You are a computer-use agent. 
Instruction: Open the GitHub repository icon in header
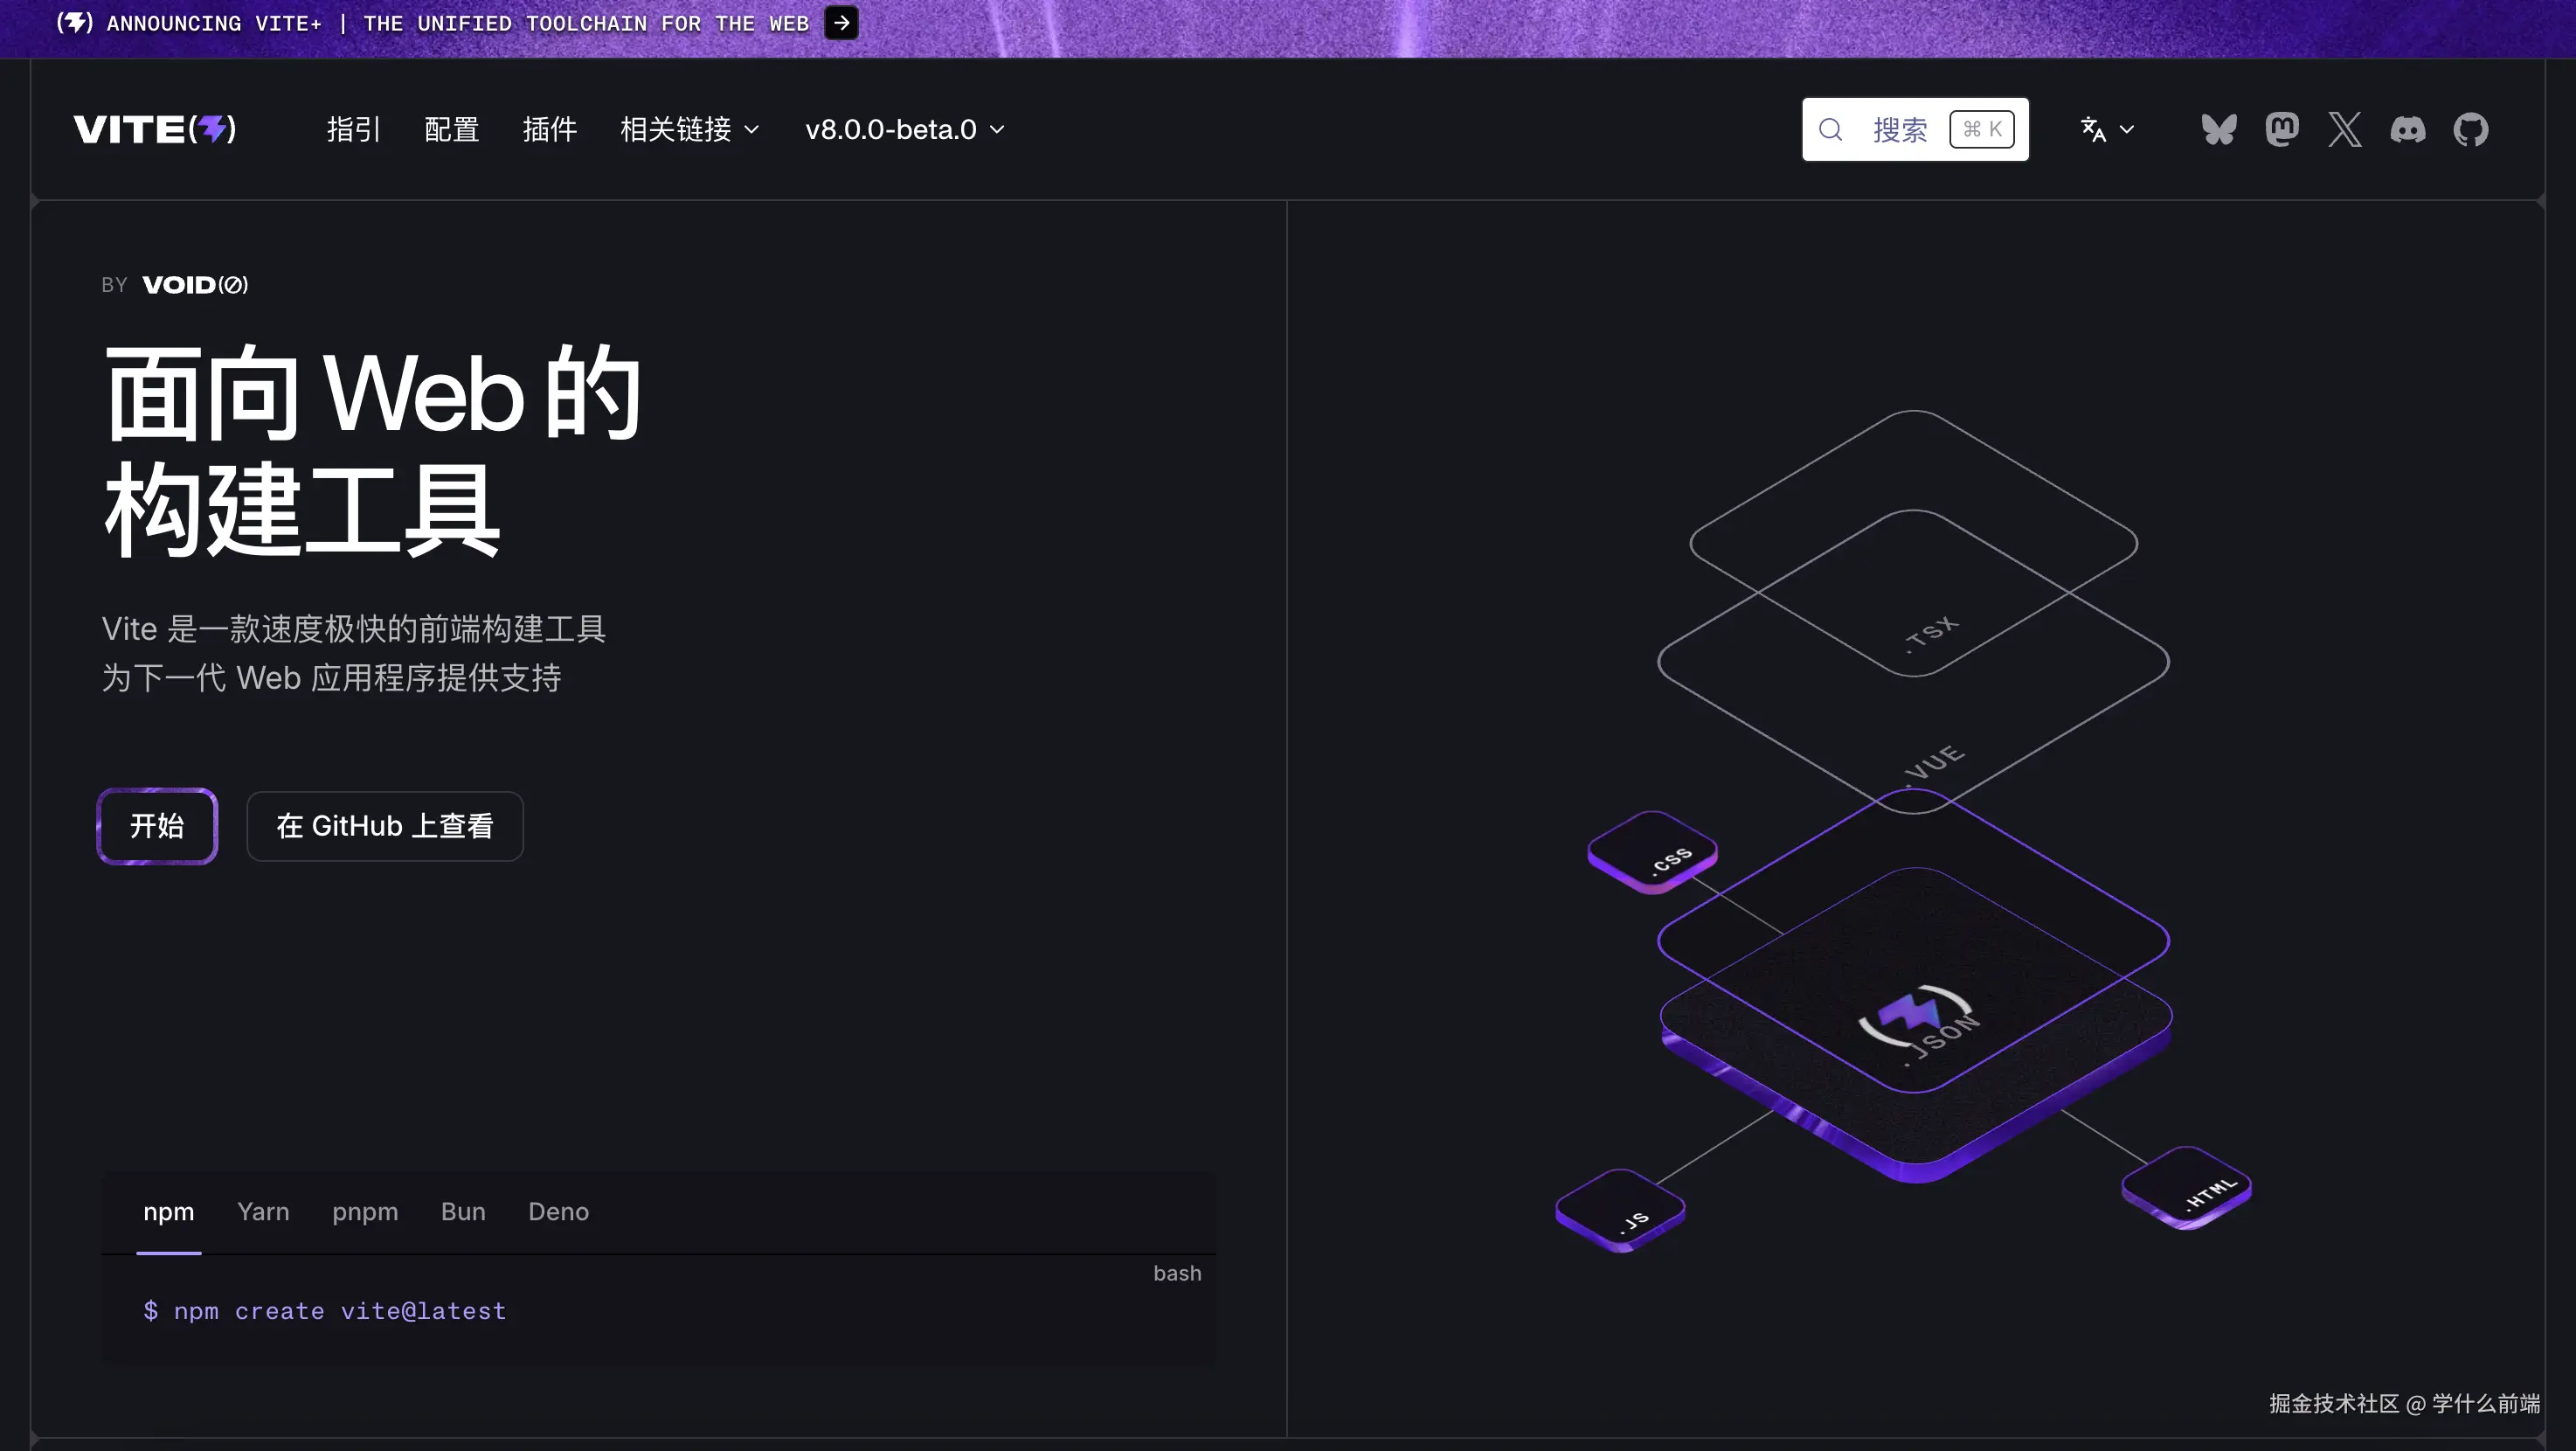point(2471,130)
